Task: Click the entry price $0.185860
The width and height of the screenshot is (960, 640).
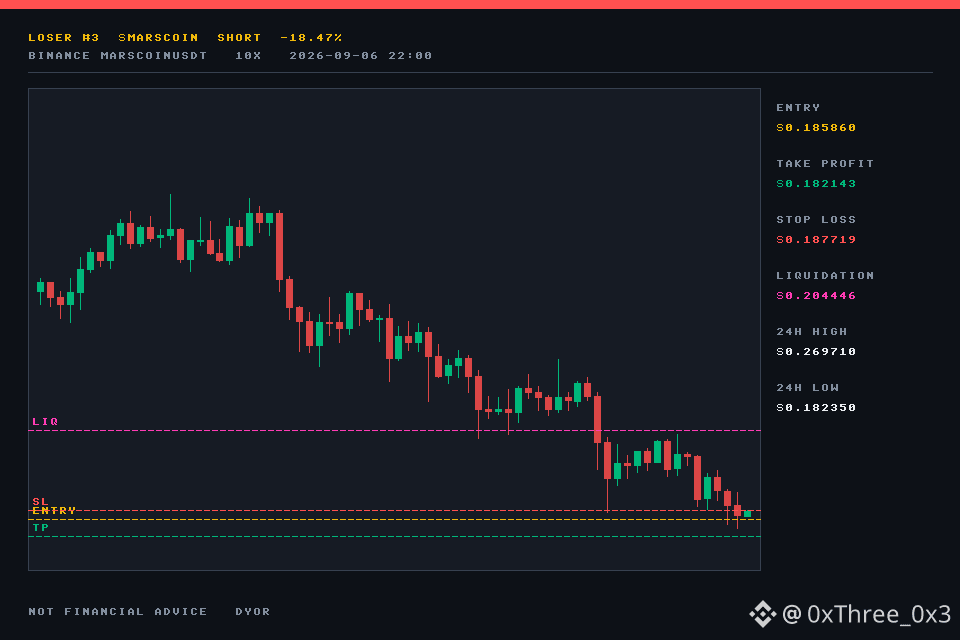Action: coord(816,127)
